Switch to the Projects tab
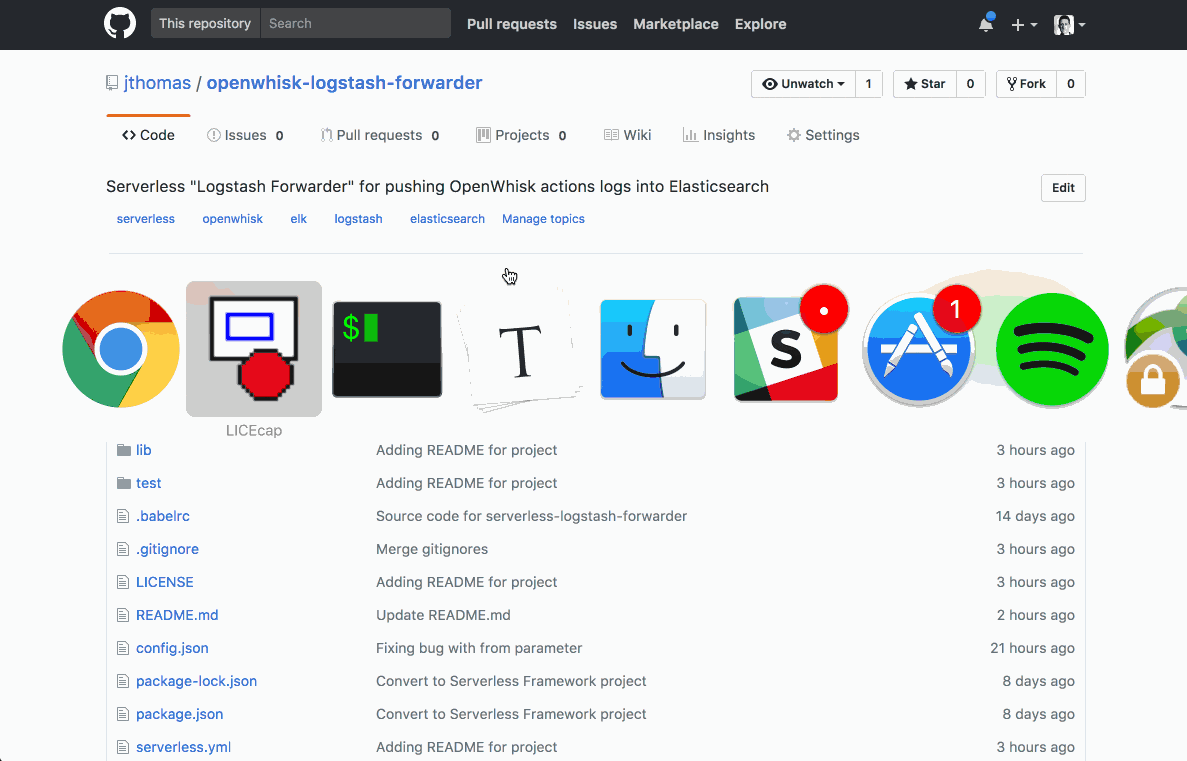Screen dimensions: 1187x761 tap(522, 135)
